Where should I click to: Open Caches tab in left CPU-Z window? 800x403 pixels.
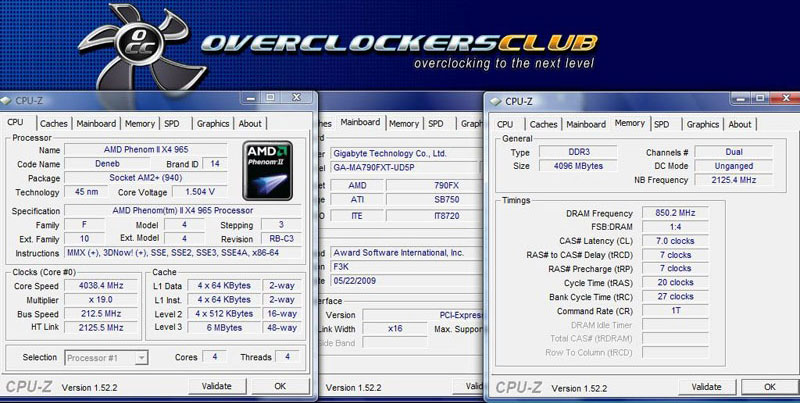(54, 123)
